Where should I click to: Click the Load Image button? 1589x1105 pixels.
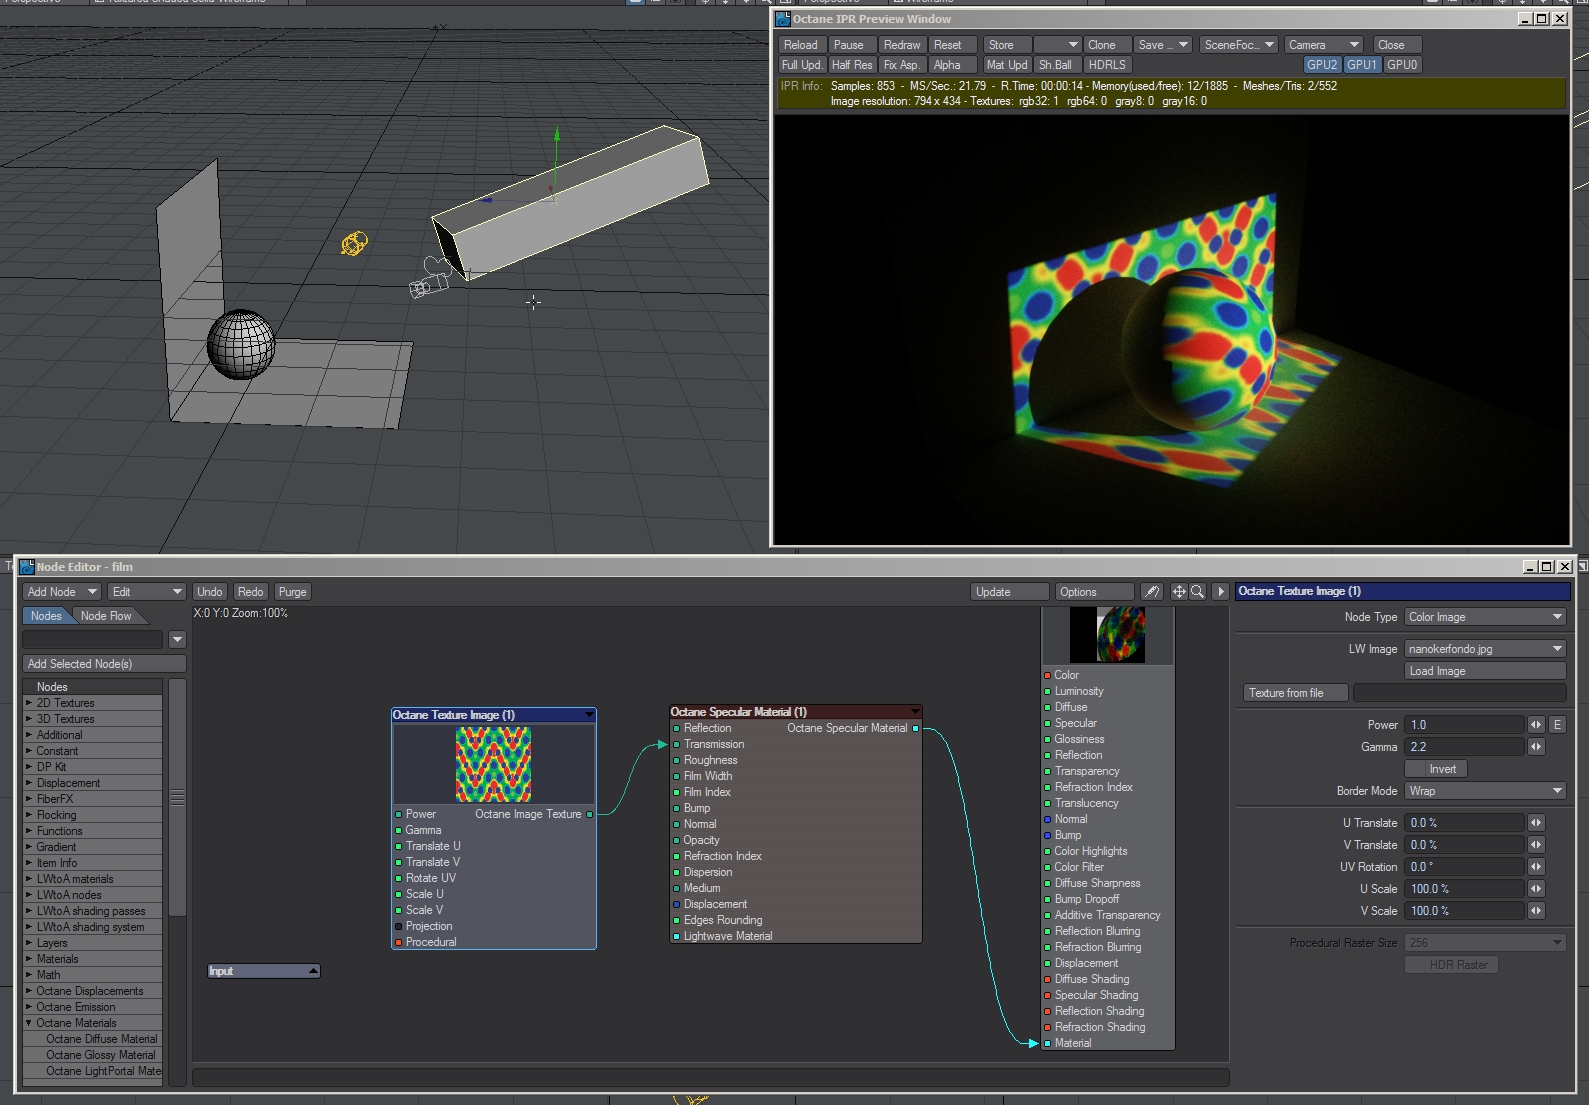(x=1485, y=671)
